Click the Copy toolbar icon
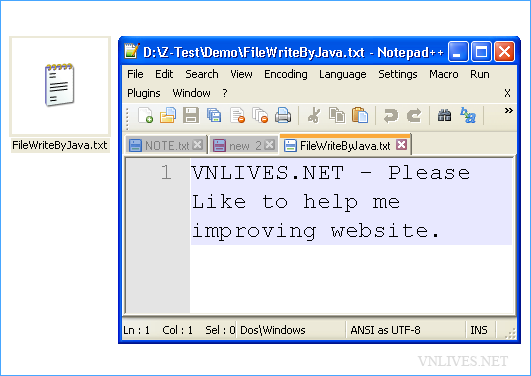The width and height of the screenshot is (531, 376). (337, 115)
